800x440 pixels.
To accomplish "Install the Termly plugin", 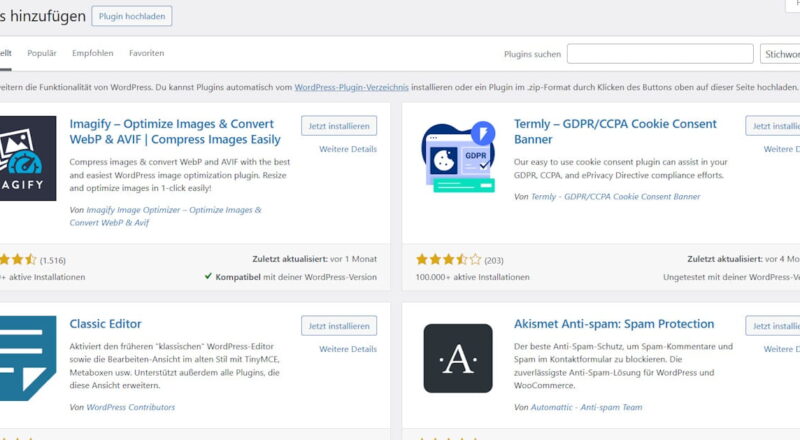I will 773,126.
